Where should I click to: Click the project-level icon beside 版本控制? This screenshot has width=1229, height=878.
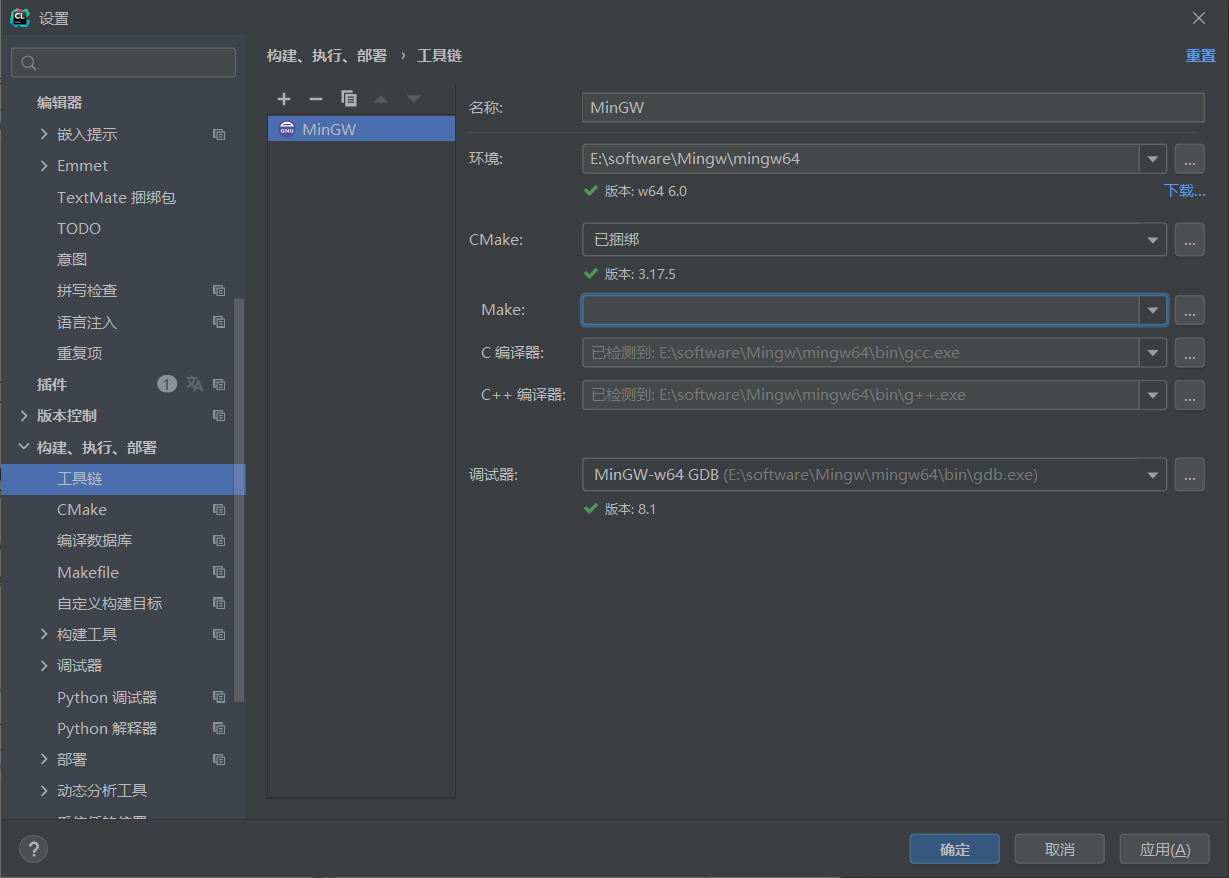coord(219,416)
